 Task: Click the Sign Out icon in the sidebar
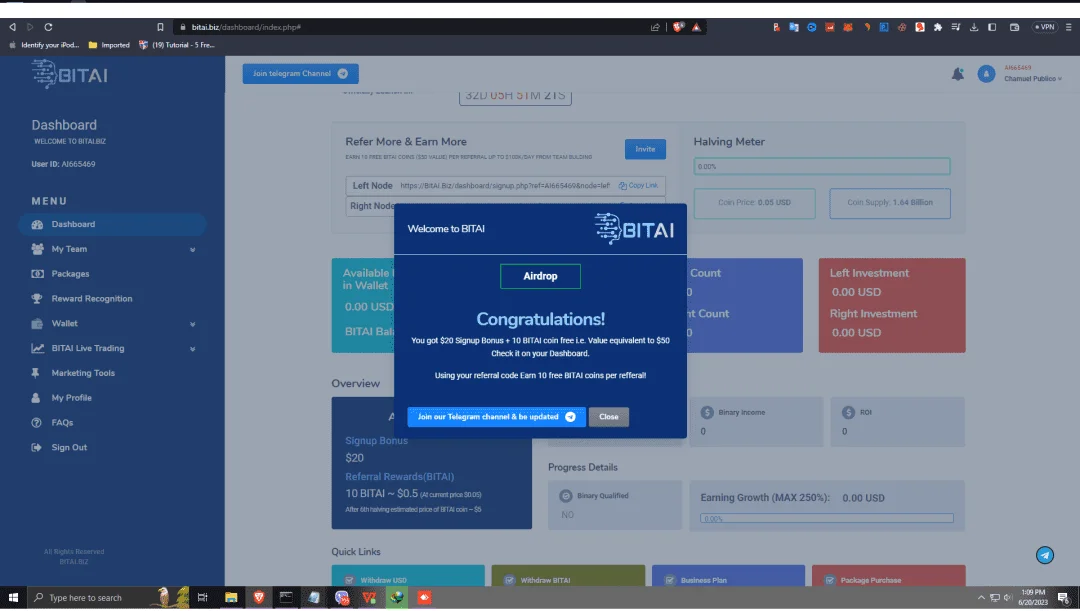coord(37,447)
